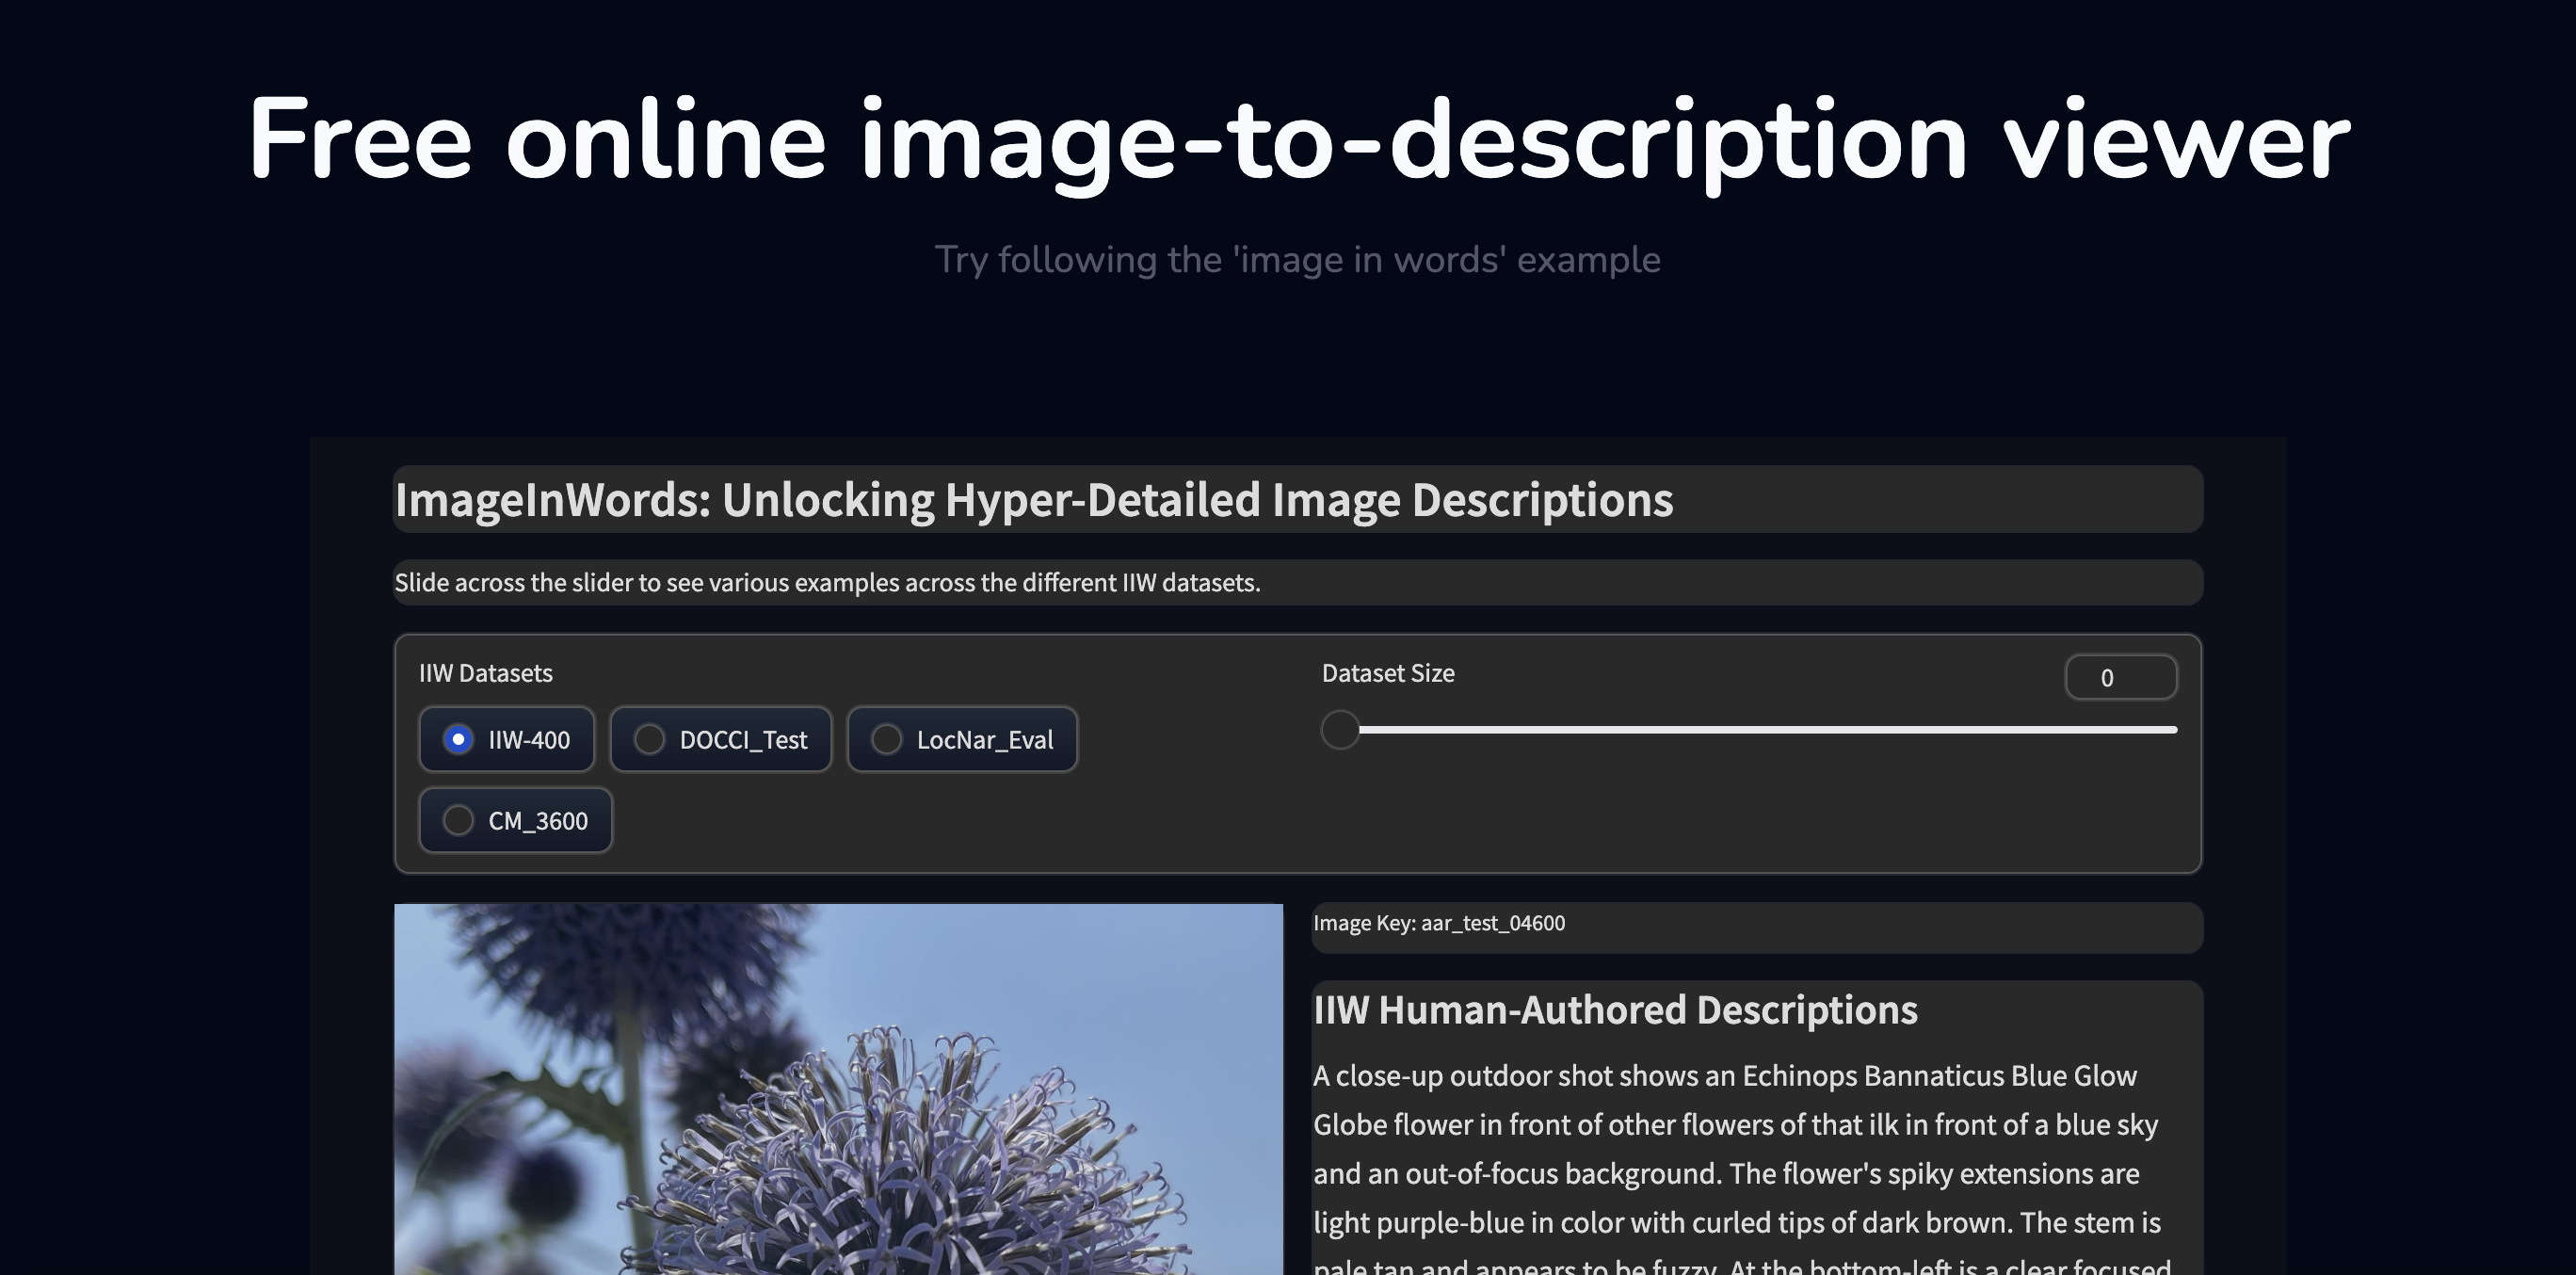Select the IIW-400 dataset radio button
The height and width of the screenshot is (1275, 2576).
(x=458, y=740)
